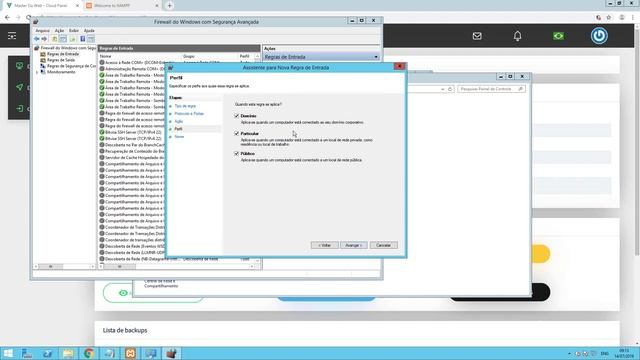Click the green eye icon button in Cloud Panel

[x=122, y=293]
